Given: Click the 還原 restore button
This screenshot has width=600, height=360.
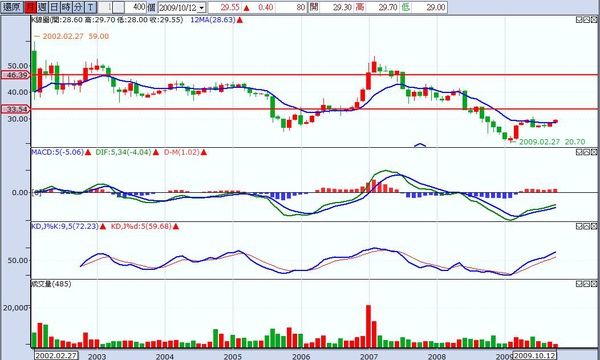Looking at the screenshot, I should coord(12,7).
